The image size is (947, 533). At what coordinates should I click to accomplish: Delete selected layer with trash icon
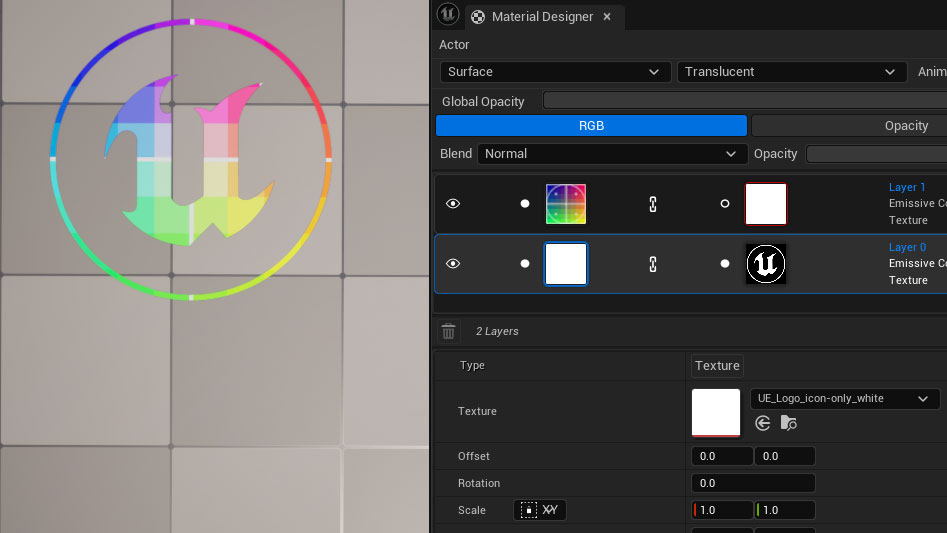448,331
